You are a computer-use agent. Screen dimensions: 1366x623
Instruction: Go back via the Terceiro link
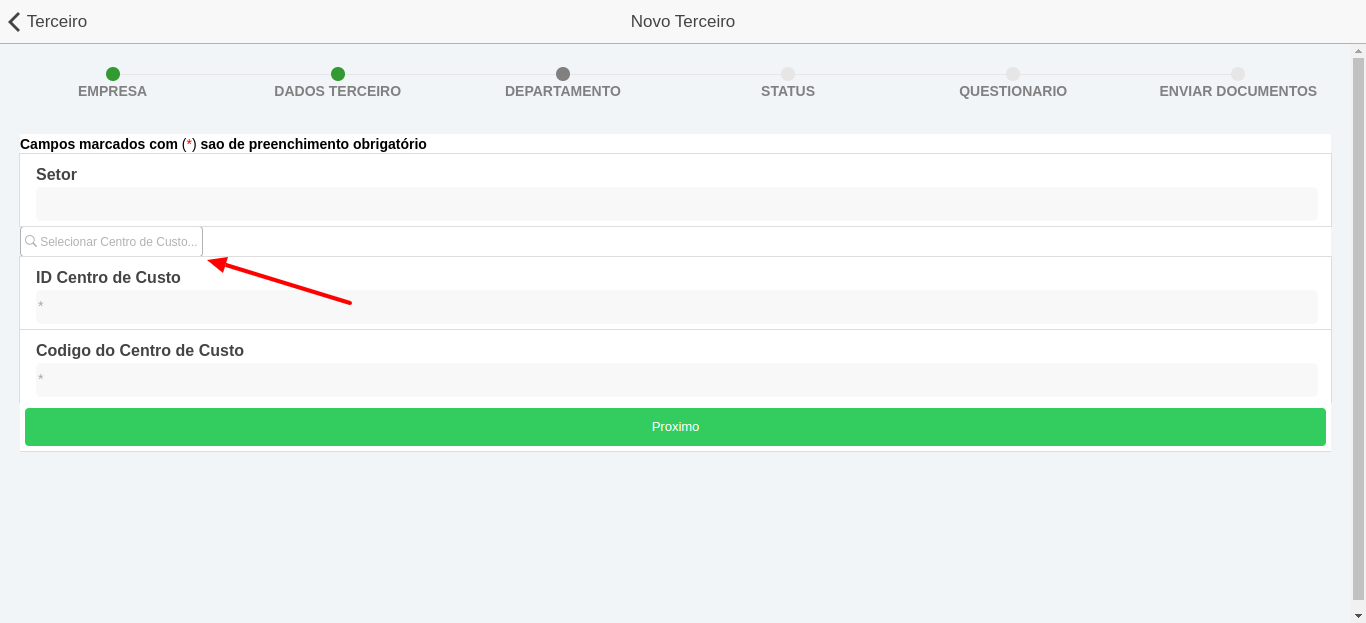(56, 21)
